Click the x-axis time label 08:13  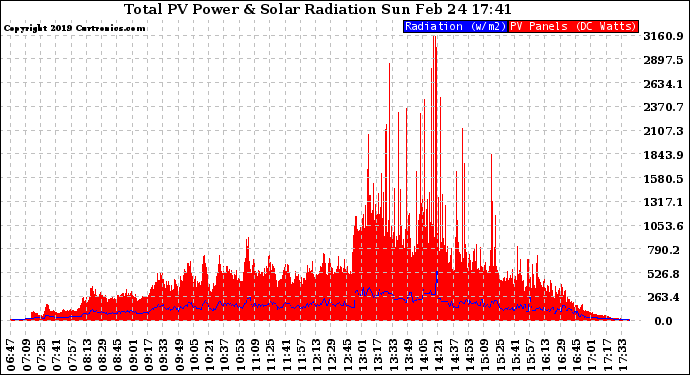point(87,355)
